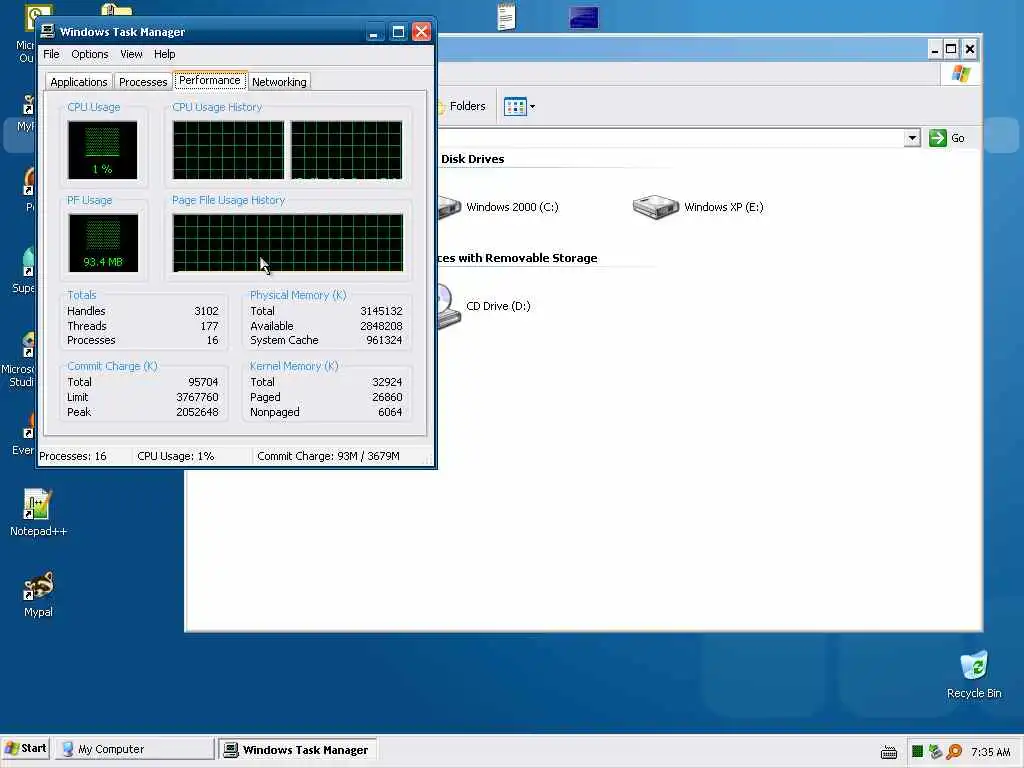Click the CPU Usage gauge graph
The image size is (1024, 768).
(103, 150)
